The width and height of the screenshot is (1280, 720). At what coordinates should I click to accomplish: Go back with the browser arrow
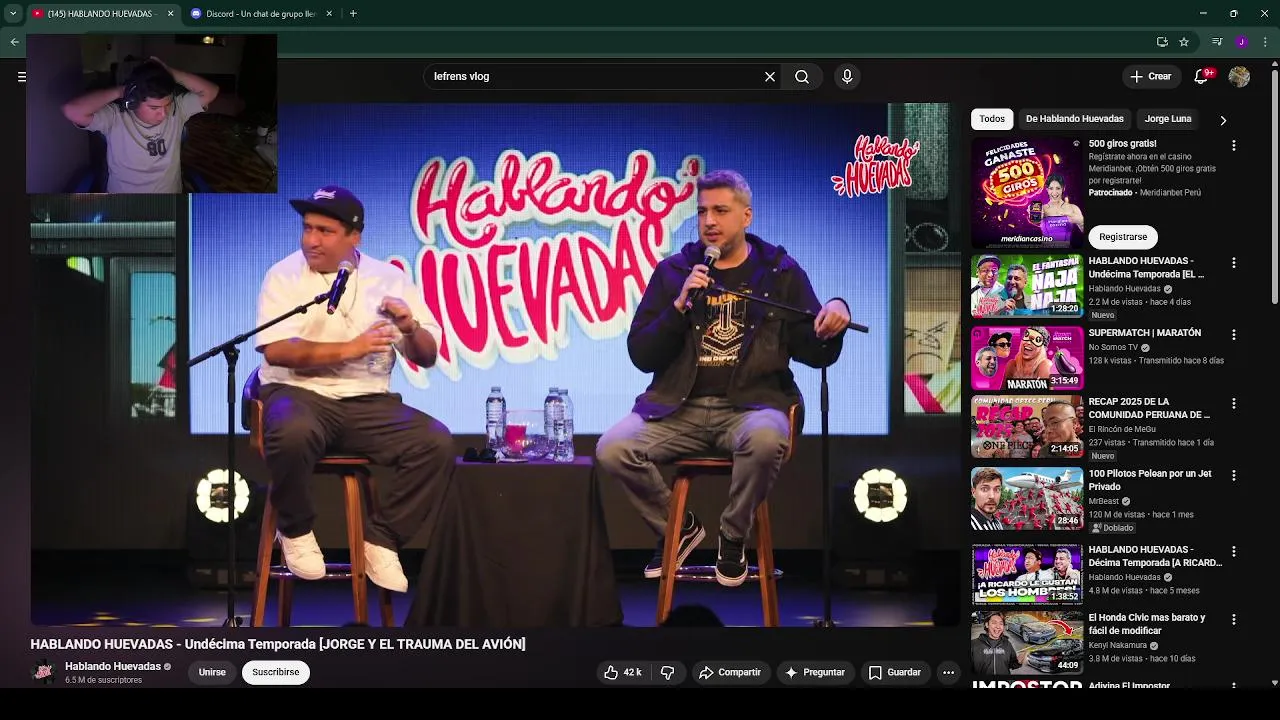[x=14, y=42]
